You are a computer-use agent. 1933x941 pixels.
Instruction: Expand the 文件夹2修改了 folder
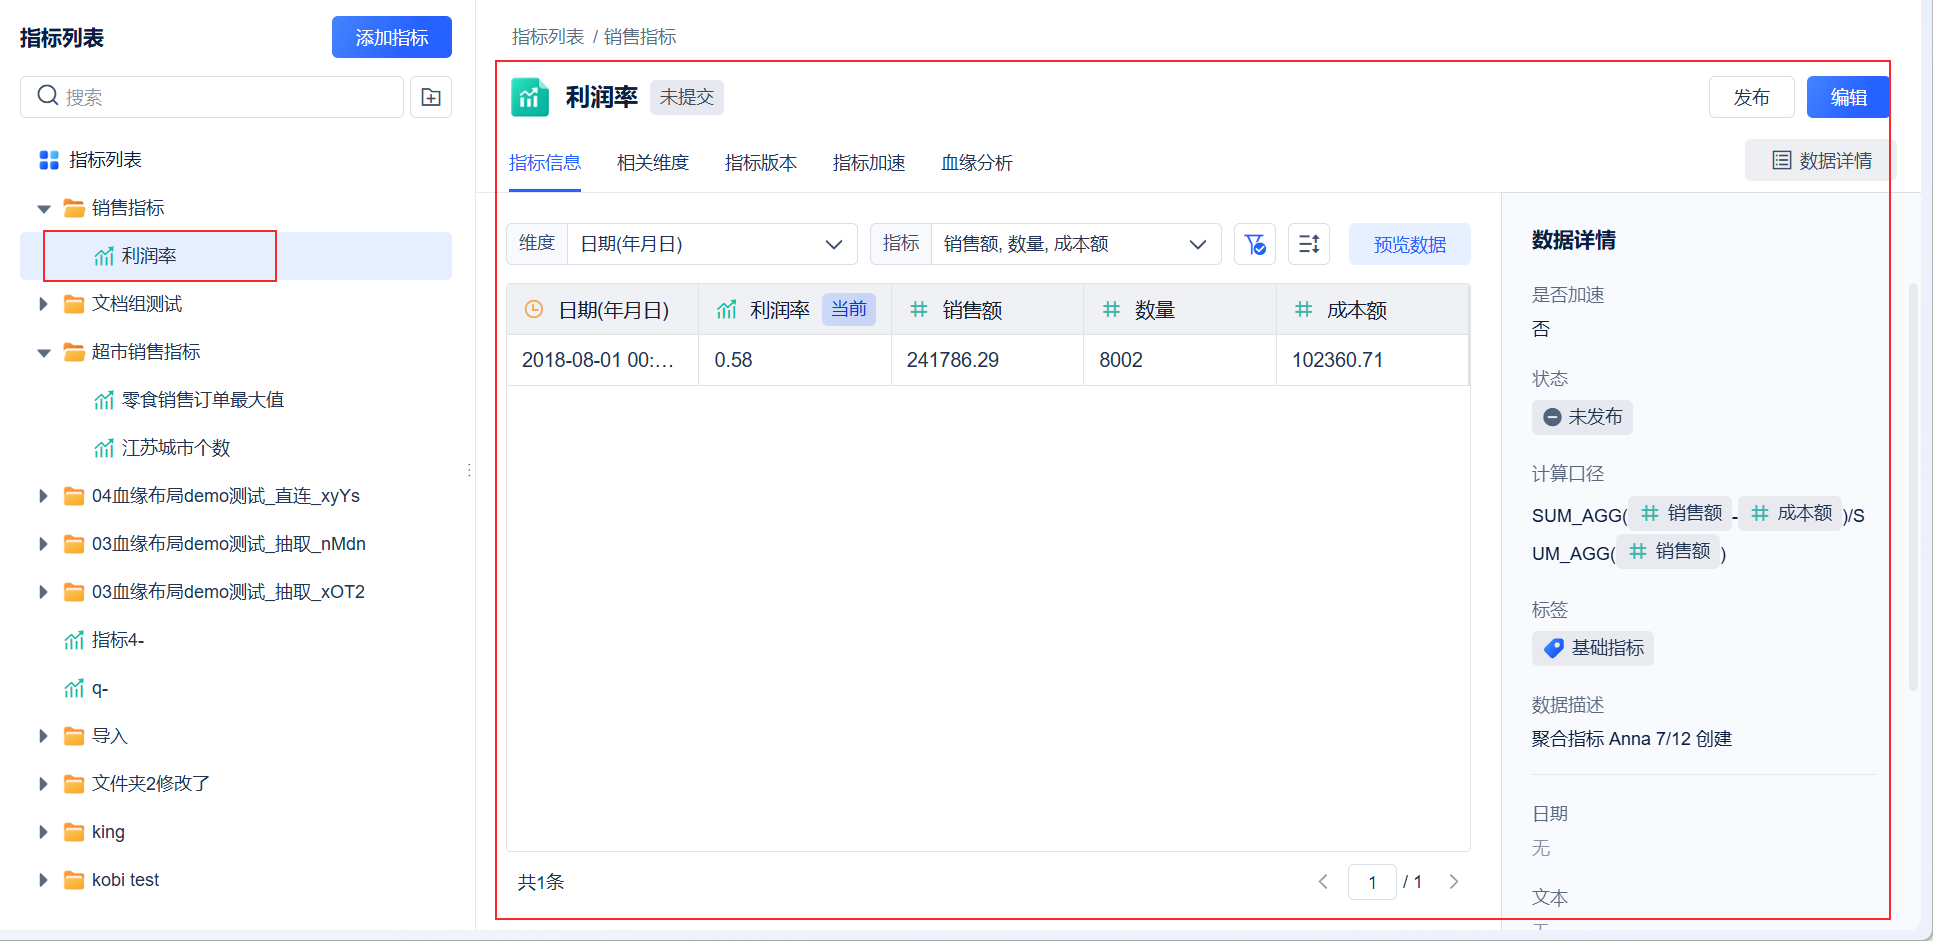pos(44,784)
